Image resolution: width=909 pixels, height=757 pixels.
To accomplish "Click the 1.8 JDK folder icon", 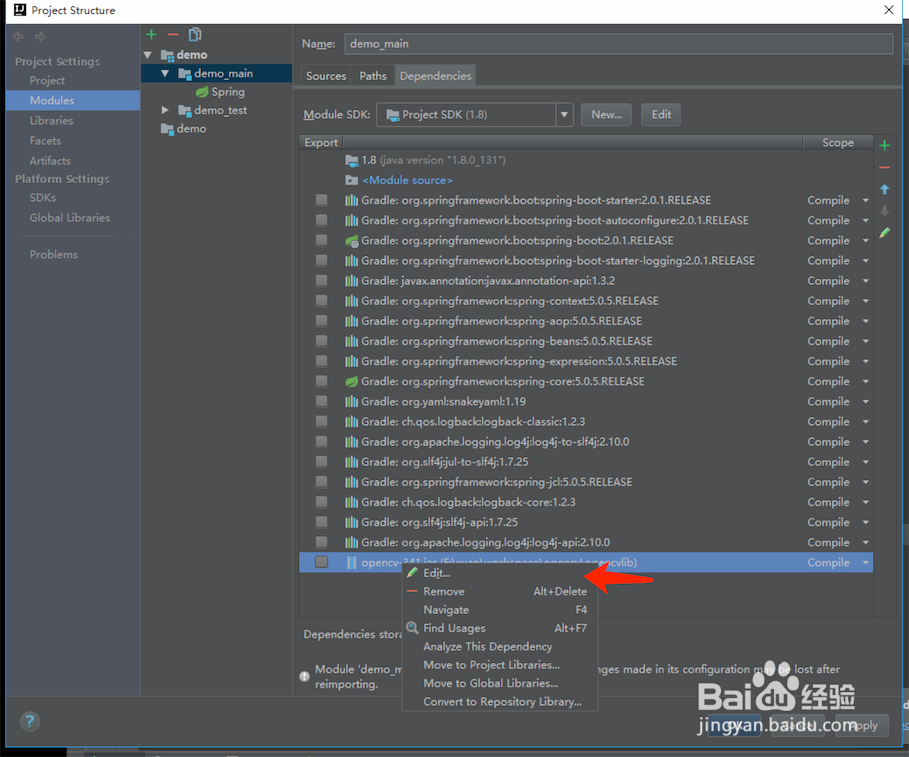I will [x=351, y=161].
